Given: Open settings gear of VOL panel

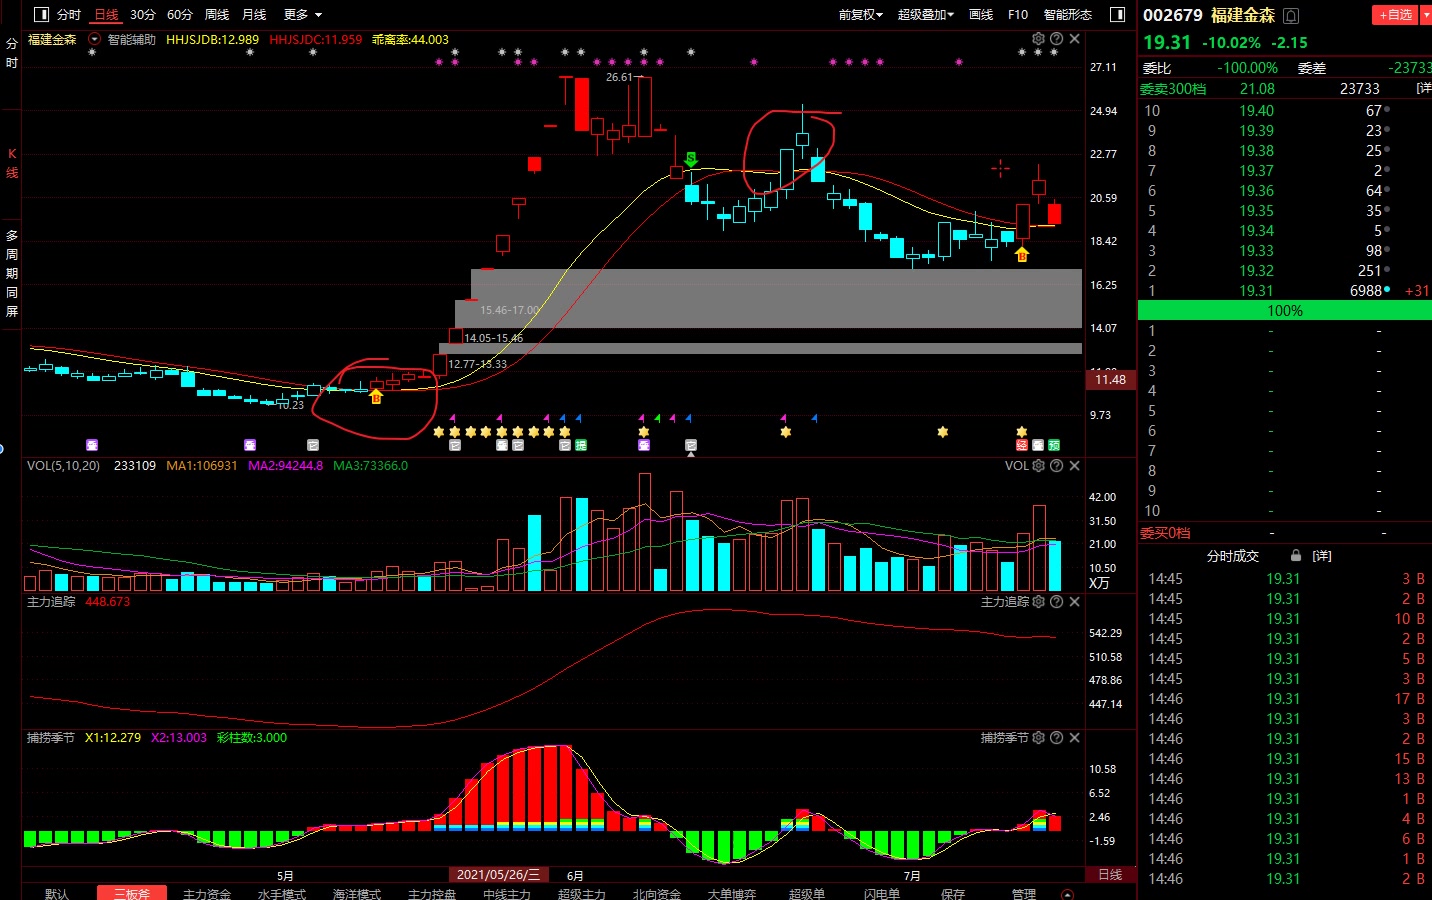Looking at the screenshot, I should click(x=1038, y=466).
